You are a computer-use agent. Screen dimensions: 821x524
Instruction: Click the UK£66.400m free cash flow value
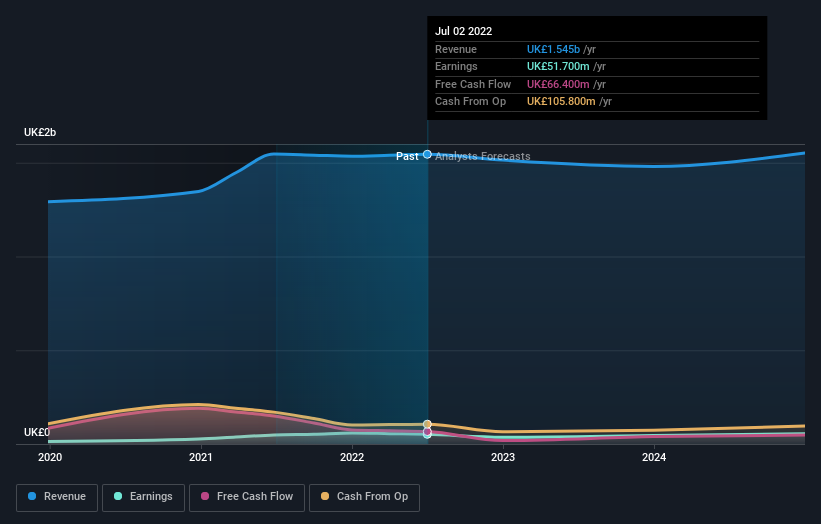coord(558,84)
